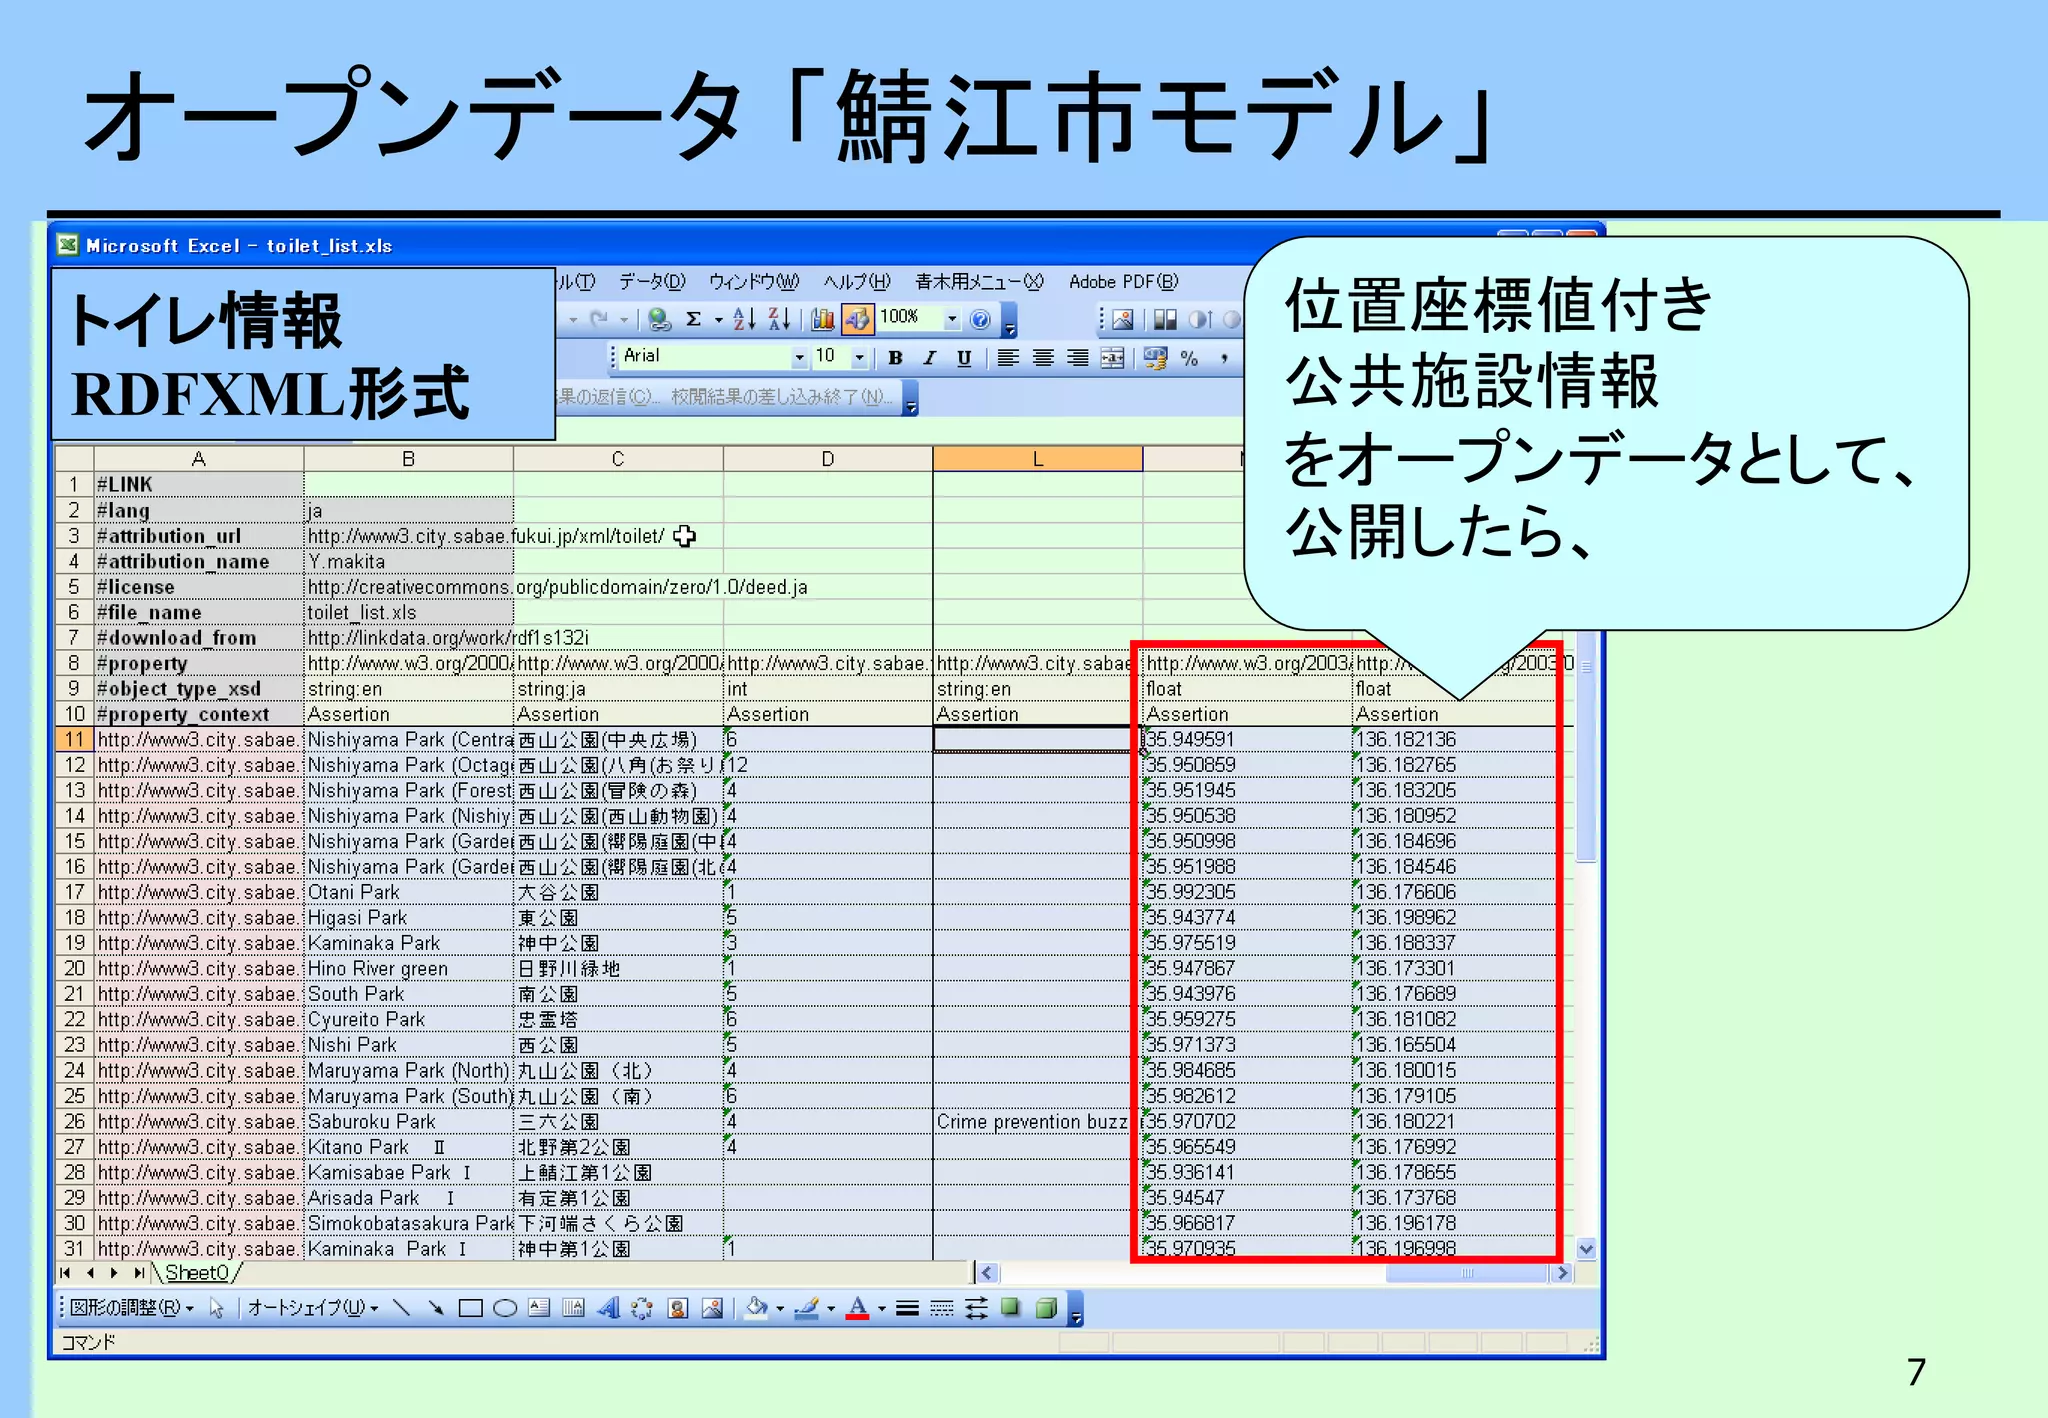This screenshot has height=1418, width=2048.
Task: Select the Arrow drawing tool
Action: point(435,1308)
